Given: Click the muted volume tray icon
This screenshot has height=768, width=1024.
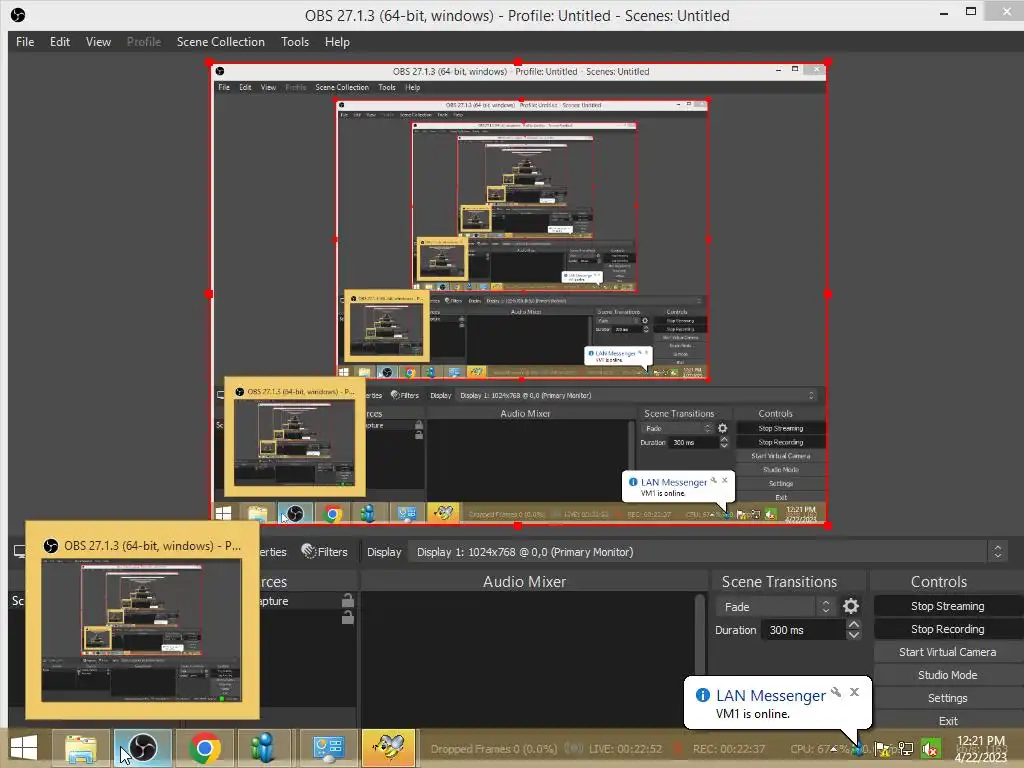Looking at the screenshot, I should pyautogui.click(x=930, y=749).
